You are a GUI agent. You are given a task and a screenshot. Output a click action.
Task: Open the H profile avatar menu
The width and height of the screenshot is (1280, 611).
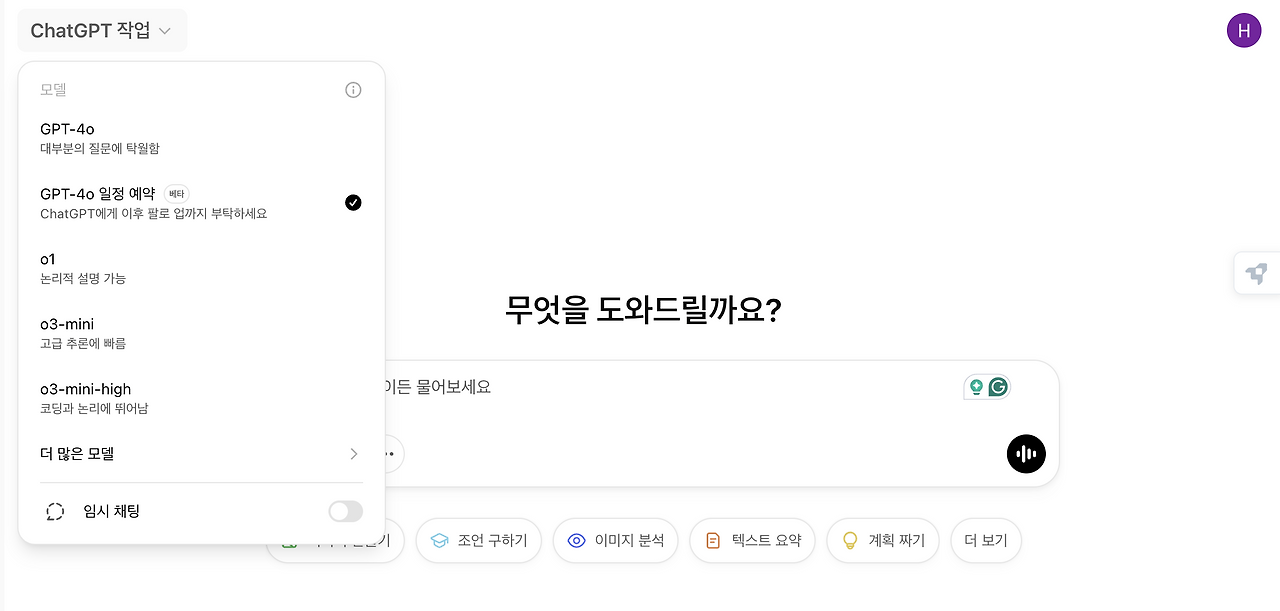1243,31
